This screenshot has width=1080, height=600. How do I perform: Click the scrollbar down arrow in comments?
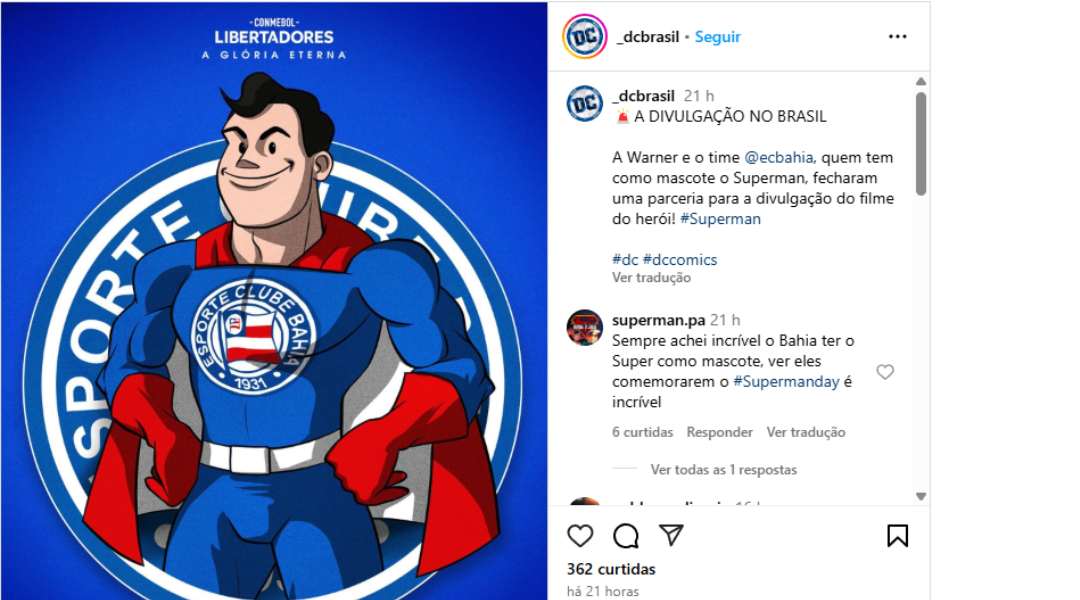pos(921,496)
